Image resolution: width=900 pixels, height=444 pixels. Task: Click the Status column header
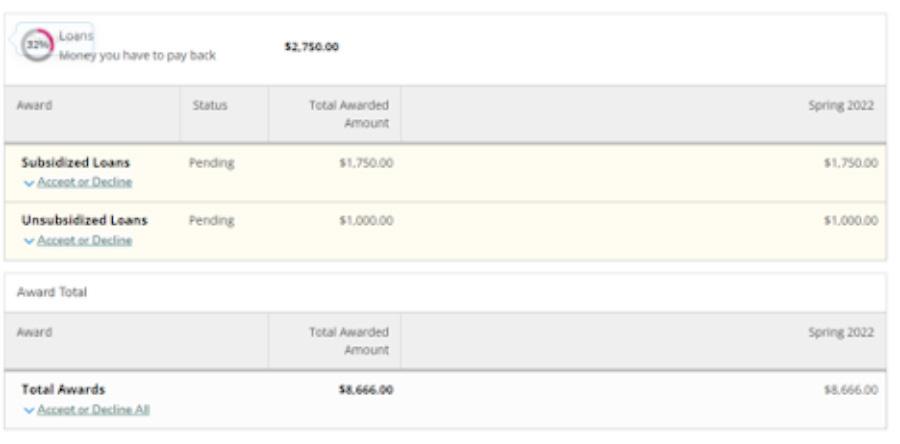point(210,105)
